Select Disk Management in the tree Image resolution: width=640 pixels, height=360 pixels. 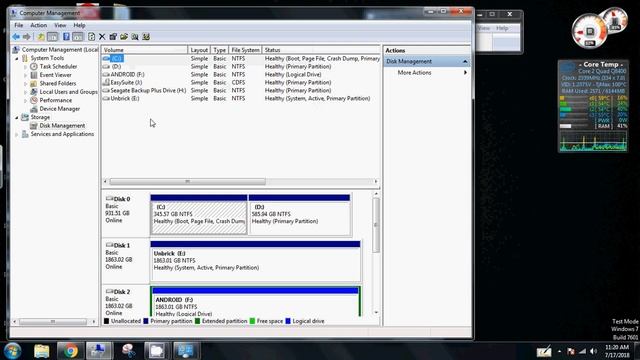[62, 126]
